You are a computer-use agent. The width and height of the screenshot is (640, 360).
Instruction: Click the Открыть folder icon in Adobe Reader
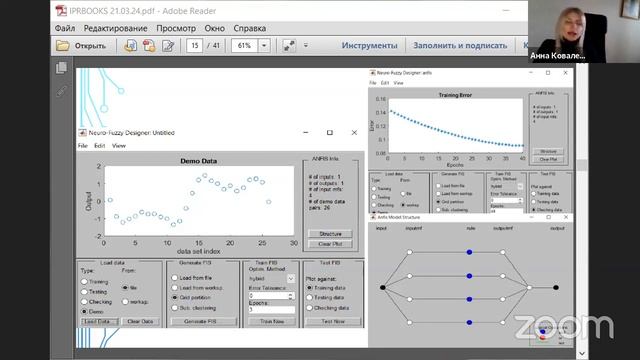(62, 45)
